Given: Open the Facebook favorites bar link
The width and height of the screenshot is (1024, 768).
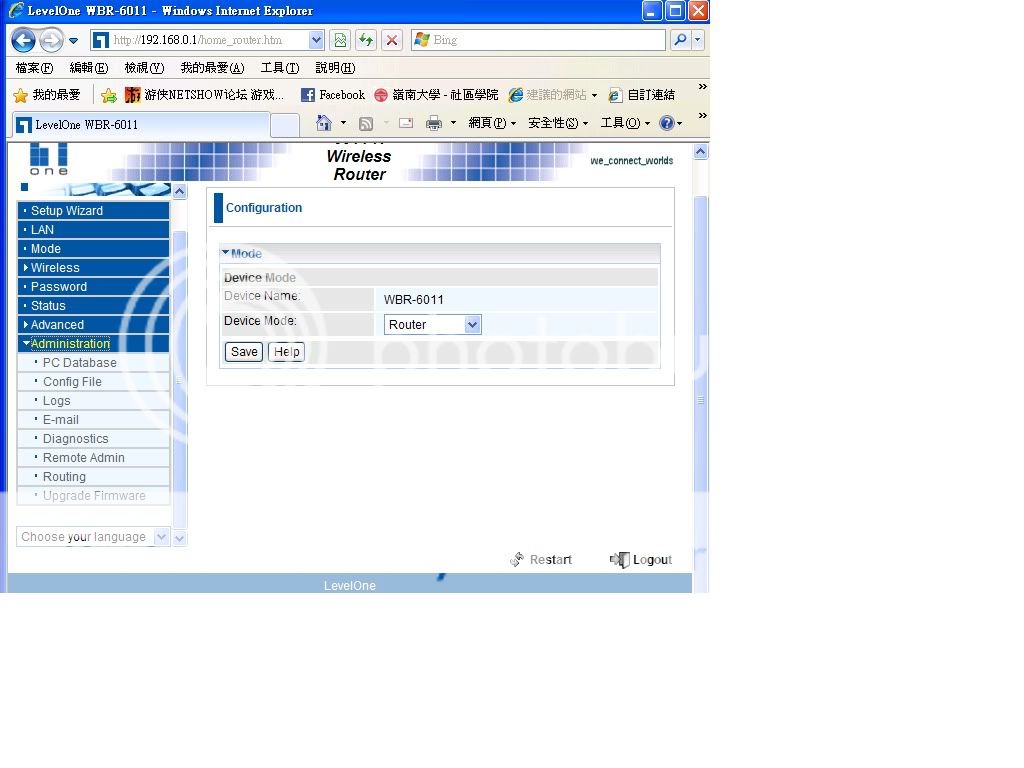Looking at the screenshot, I should pos(333,95).
